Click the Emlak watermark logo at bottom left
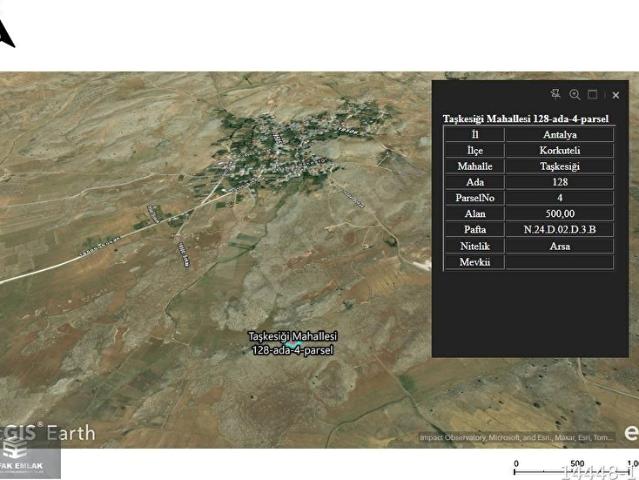 tap(30, 461)
